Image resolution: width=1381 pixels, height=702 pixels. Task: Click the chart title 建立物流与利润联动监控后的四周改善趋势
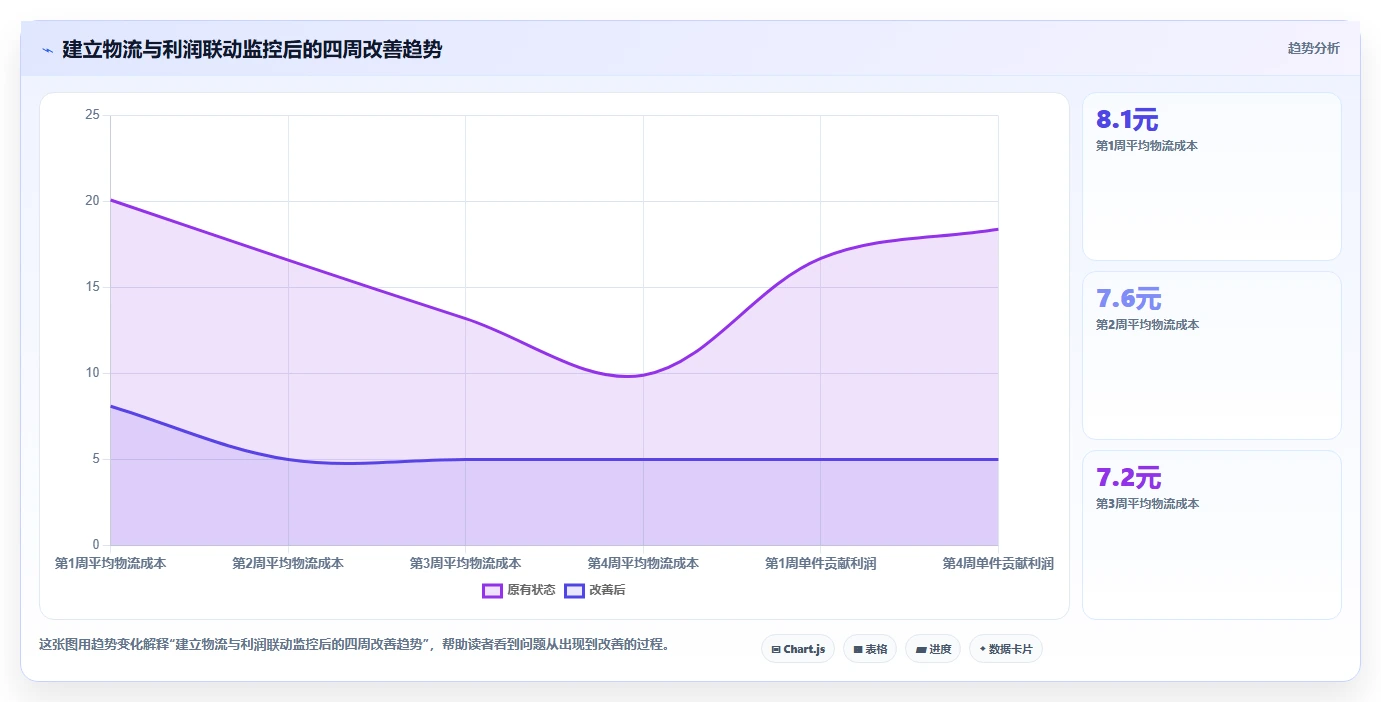point(252,49)
